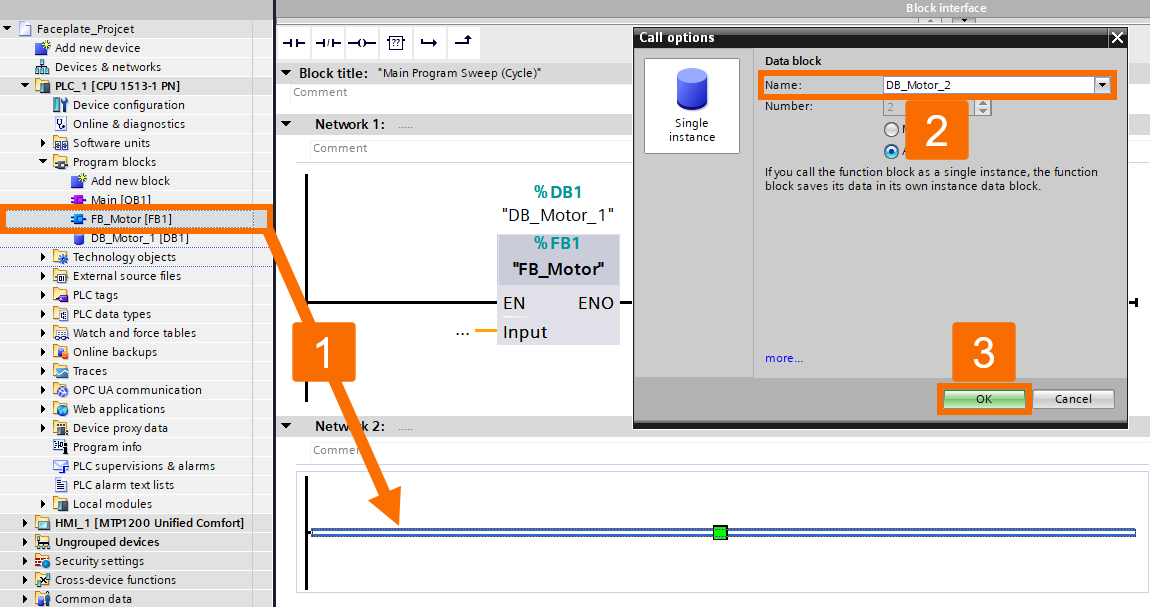Viewport: 1150px width, 607px height.
Task: Select the normally closed contact tool
Action: [x=327, y=42]
